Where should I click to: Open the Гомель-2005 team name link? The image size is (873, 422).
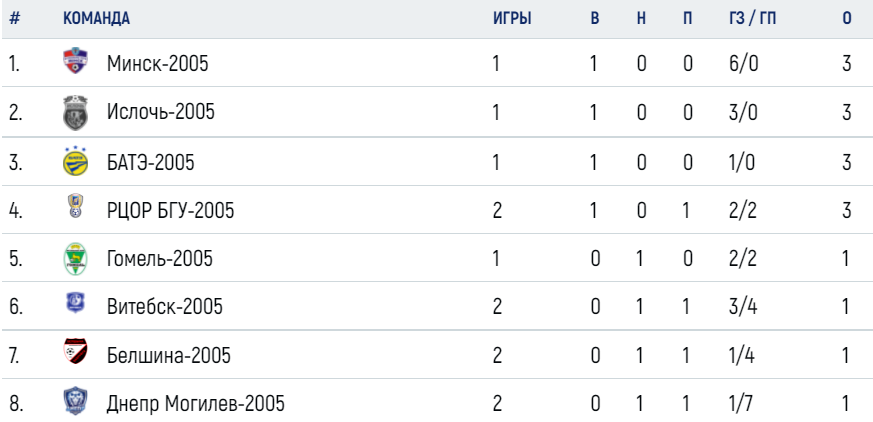pyautogui.click(x=160, y=259)
